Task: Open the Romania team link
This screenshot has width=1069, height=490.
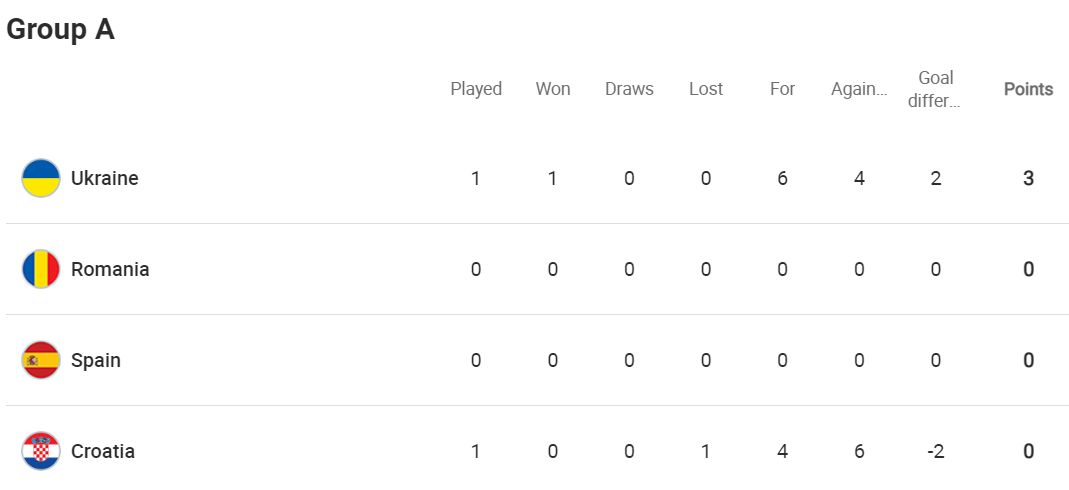Action: [x=110, y=269]
